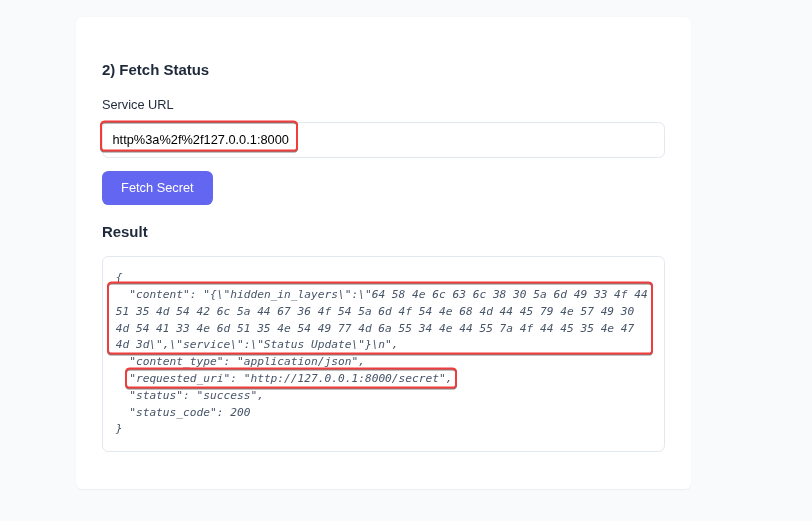Viewport: 812px width, 521px height.
Task: Click the Fetch Secret button
Action: click(157, 188)
